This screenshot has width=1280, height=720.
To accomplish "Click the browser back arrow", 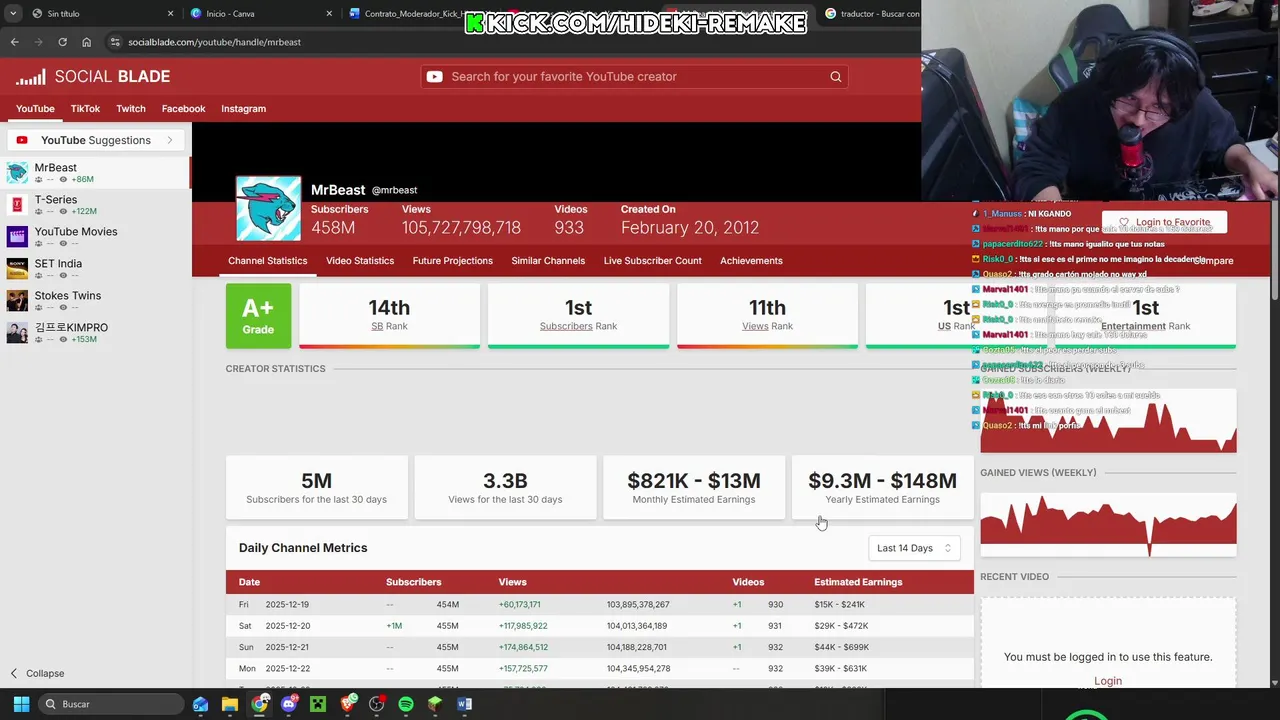I will coord(14,42).
